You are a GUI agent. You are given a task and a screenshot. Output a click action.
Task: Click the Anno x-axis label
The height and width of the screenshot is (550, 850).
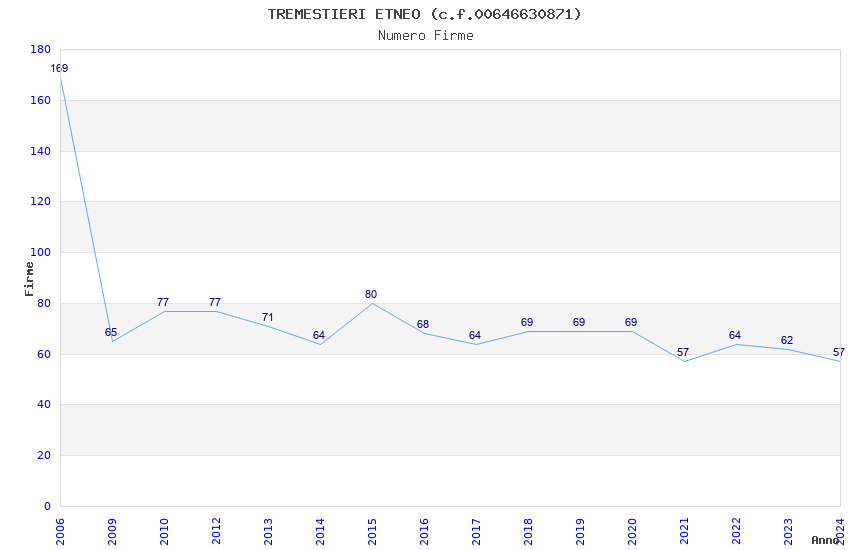coord(825,540)
